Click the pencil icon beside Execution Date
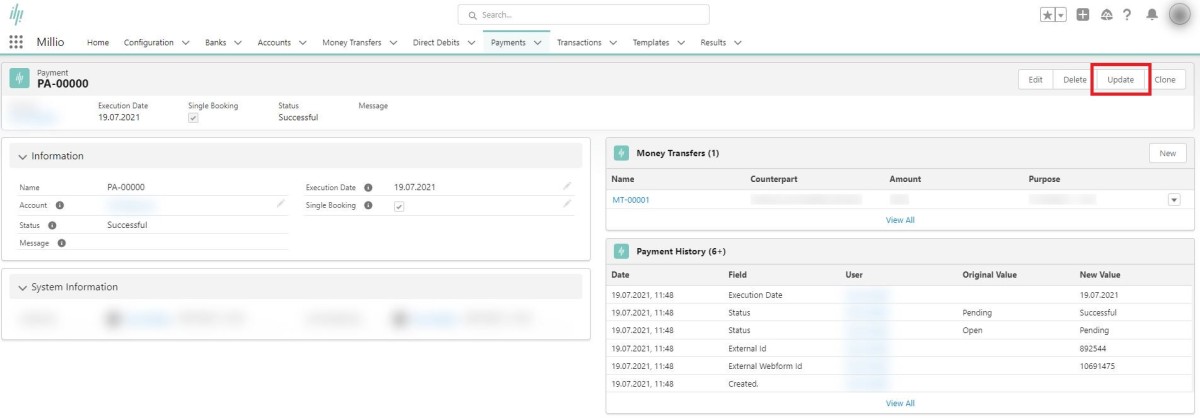The image size is (1200, 420). pyautogui.click(x=567, y=186)
